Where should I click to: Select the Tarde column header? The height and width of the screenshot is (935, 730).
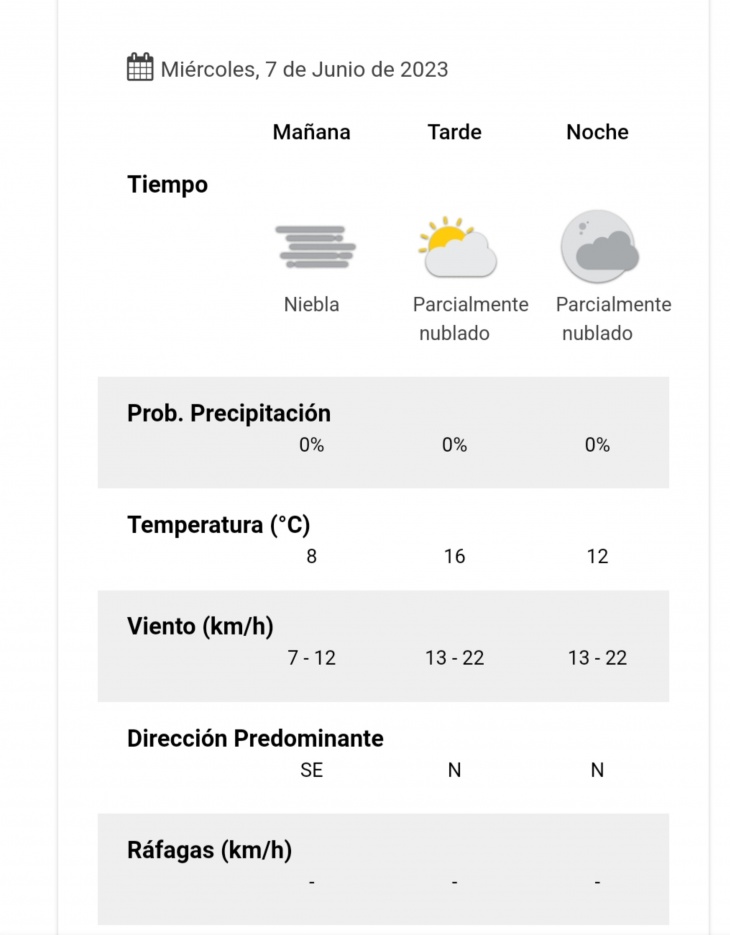(x=454, y=132)
